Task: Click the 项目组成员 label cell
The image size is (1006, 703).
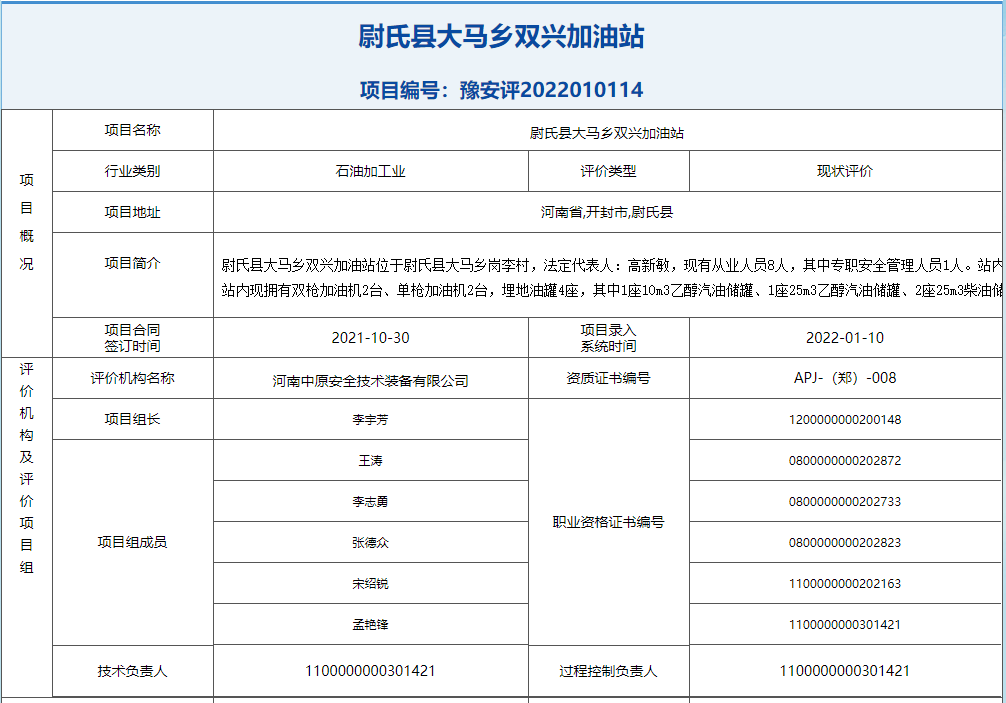Action: point(133,543)
